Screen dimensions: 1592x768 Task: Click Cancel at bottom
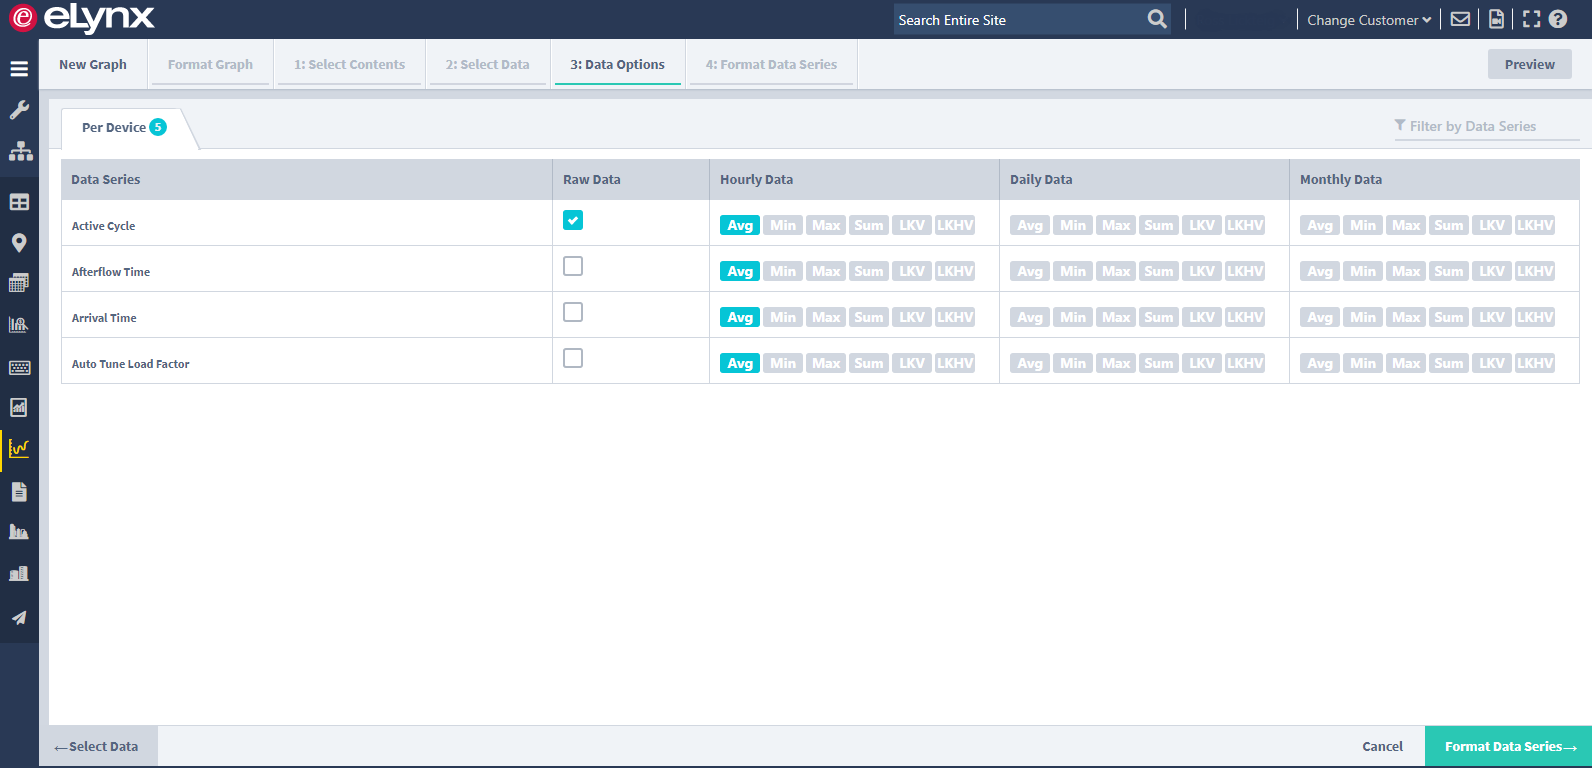(1382, 746)
